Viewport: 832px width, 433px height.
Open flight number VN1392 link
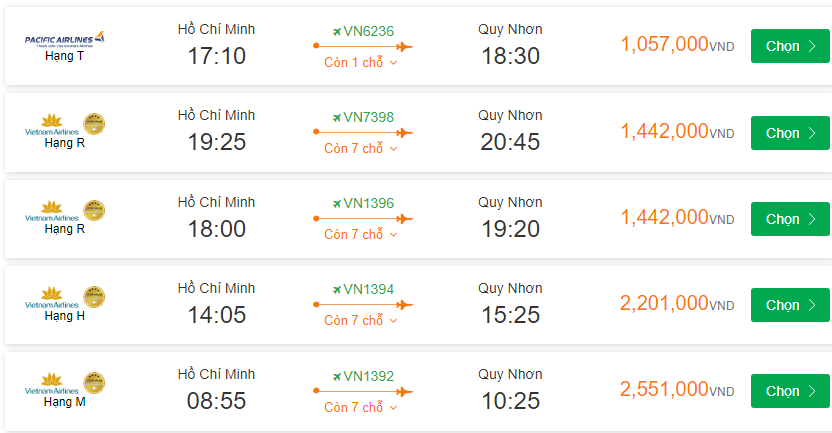pyautogui.click(x=369, y=376)
